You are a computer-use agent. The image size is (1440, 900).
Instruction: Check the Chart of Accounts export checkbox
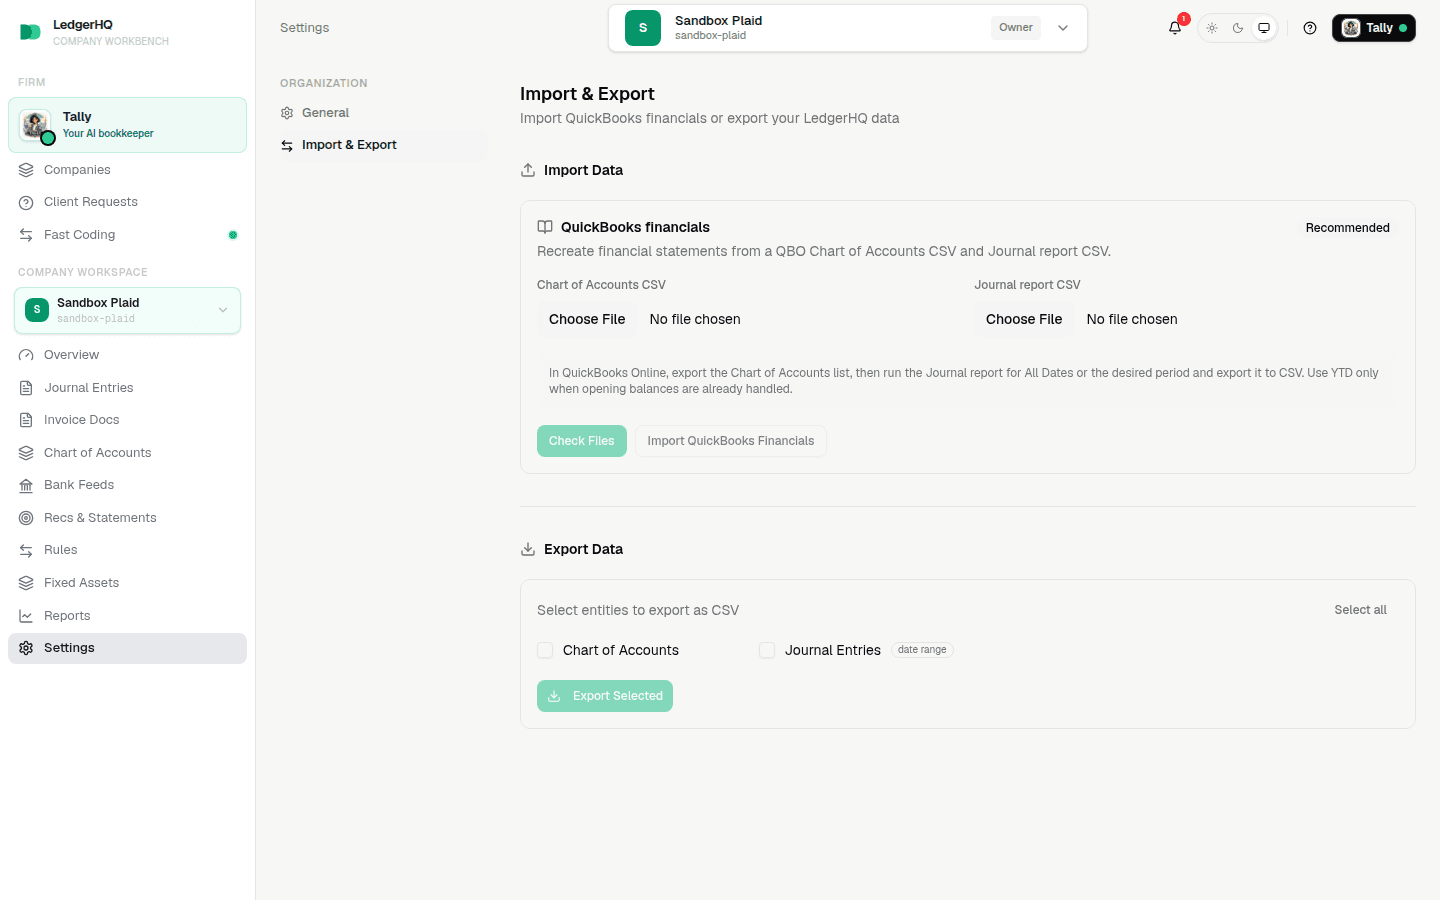pyautogui.click(x=545, y=650)
